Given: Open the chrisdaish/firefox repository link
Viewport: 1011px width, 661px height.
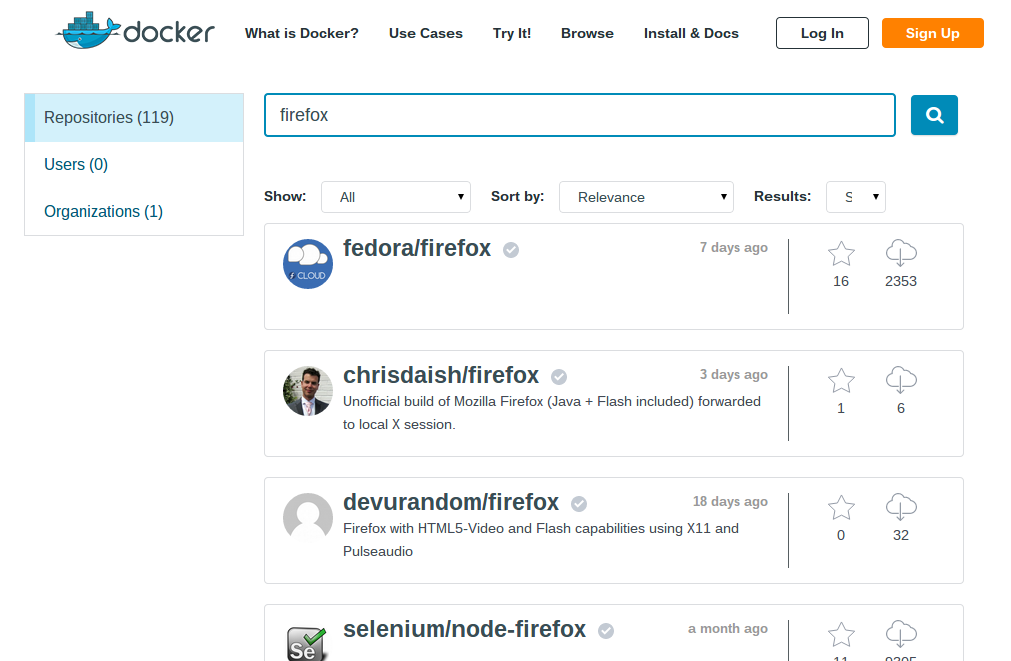Looking at the screenshot, I should (440, 375).
